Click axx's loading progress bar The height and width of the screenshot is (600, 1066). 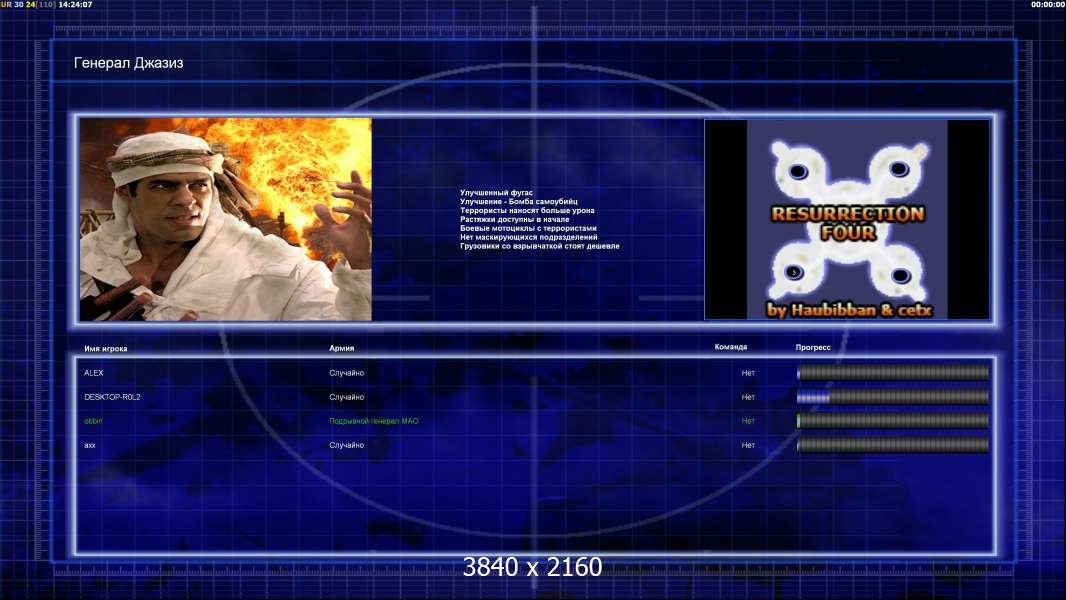point(893,445)
